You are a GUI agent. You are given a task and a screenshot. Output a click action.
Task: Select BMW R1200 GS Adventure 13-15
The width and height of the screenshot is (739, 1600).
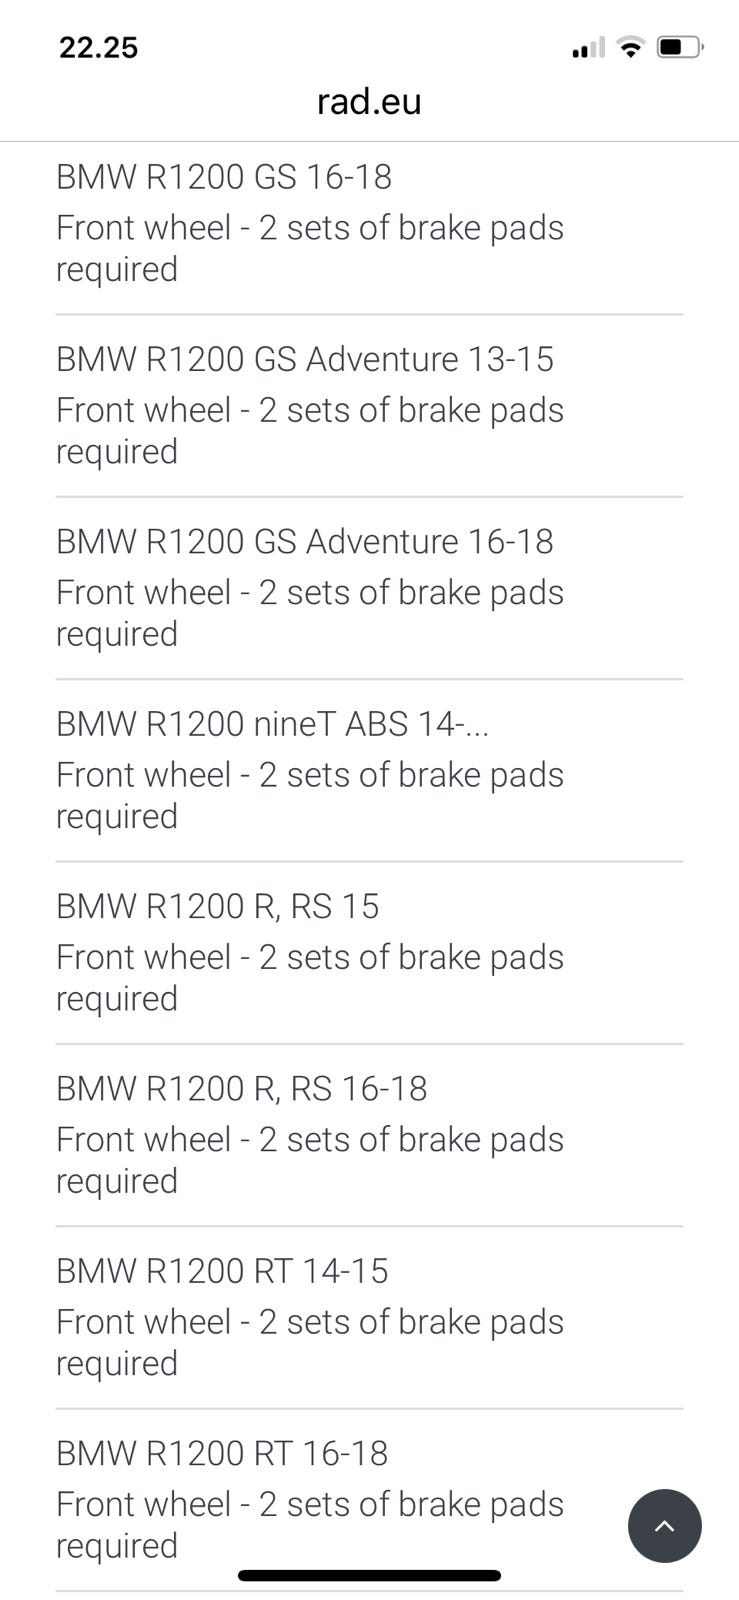[x=304, y=359]
